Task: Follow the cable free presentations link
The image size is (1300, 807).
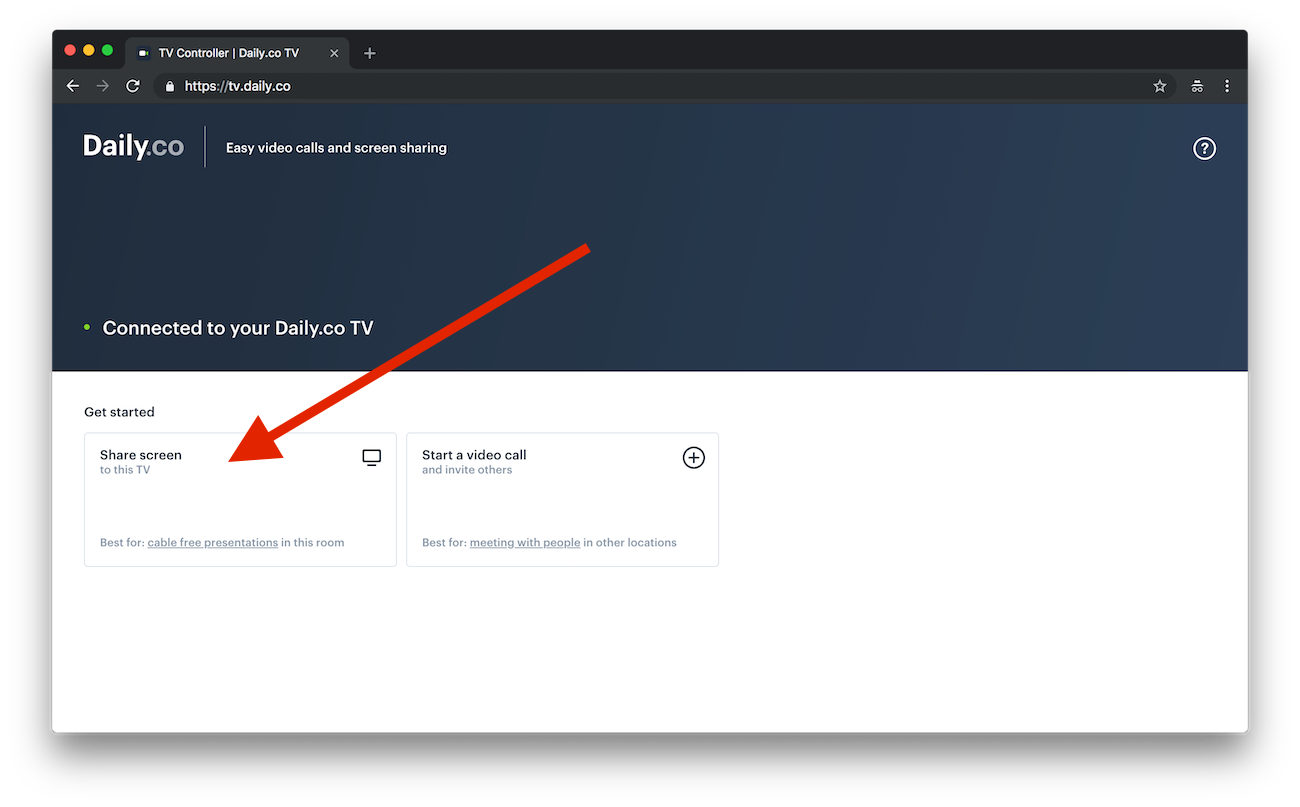Action: 213,543
